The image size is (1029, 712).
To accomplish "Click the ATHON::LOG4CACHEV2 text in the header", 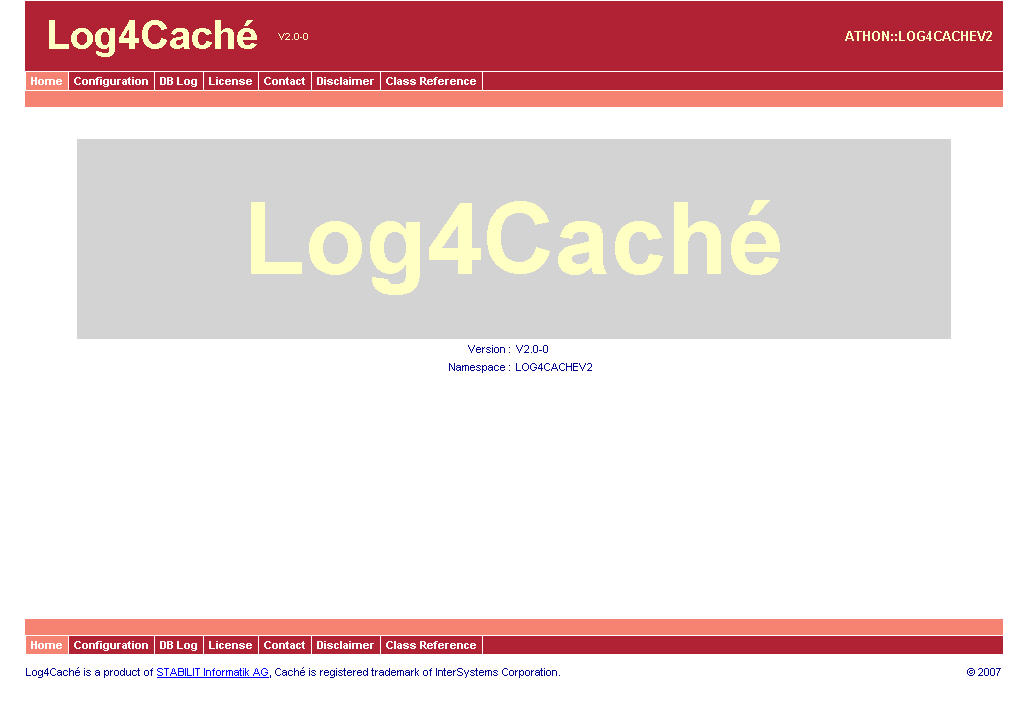I will (x=918, y=37).
